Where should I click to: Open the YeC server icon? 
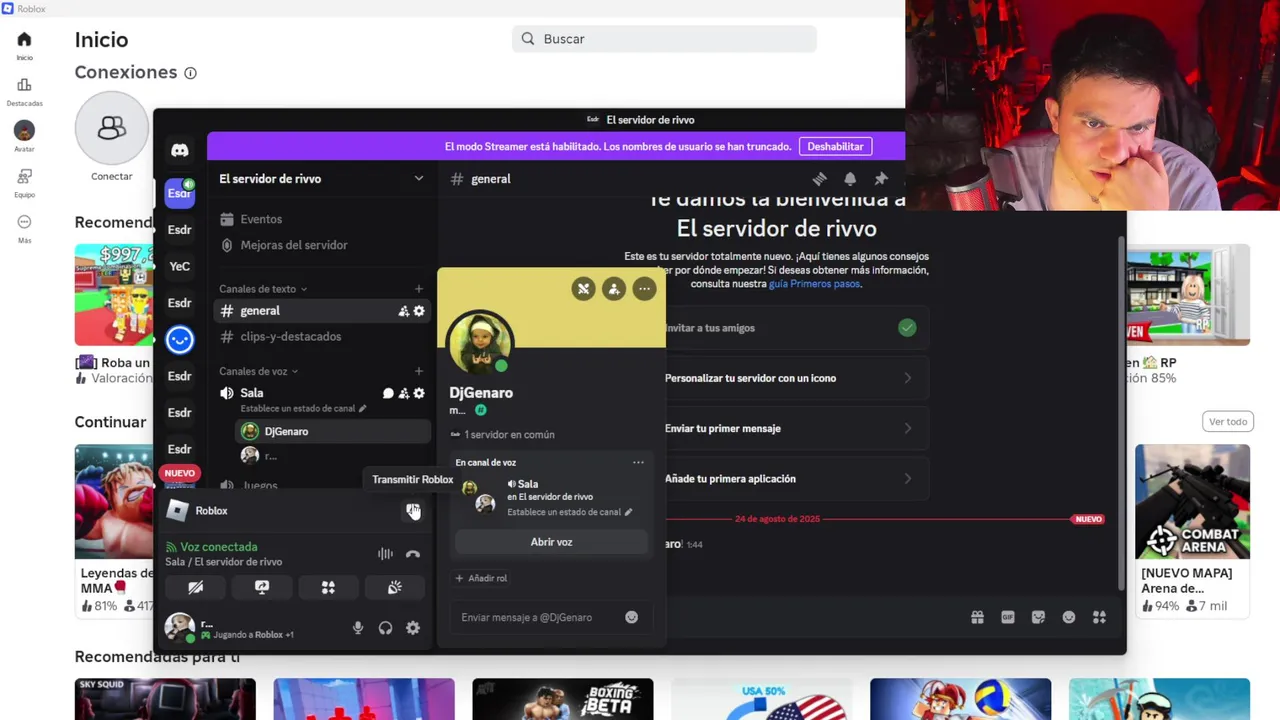(179, 266)
